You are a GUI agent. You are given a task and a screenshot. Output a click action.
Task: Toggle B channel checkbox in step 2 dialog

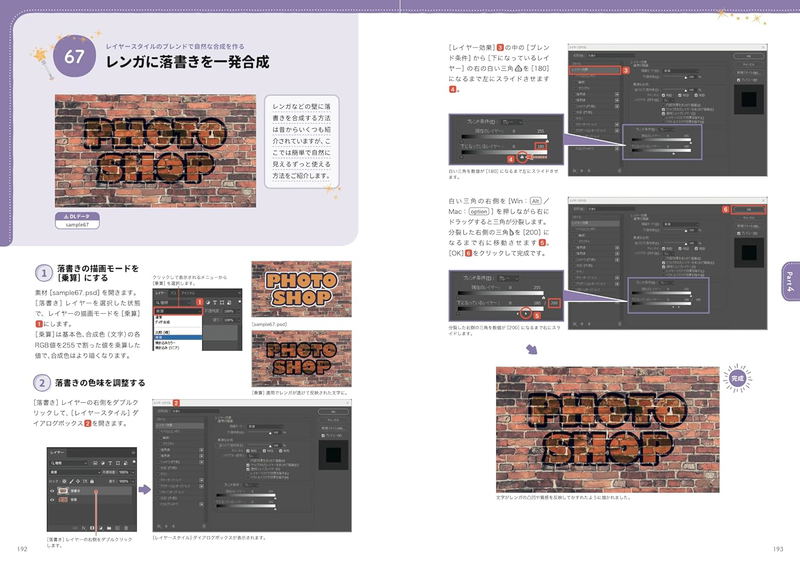point(281,451)
